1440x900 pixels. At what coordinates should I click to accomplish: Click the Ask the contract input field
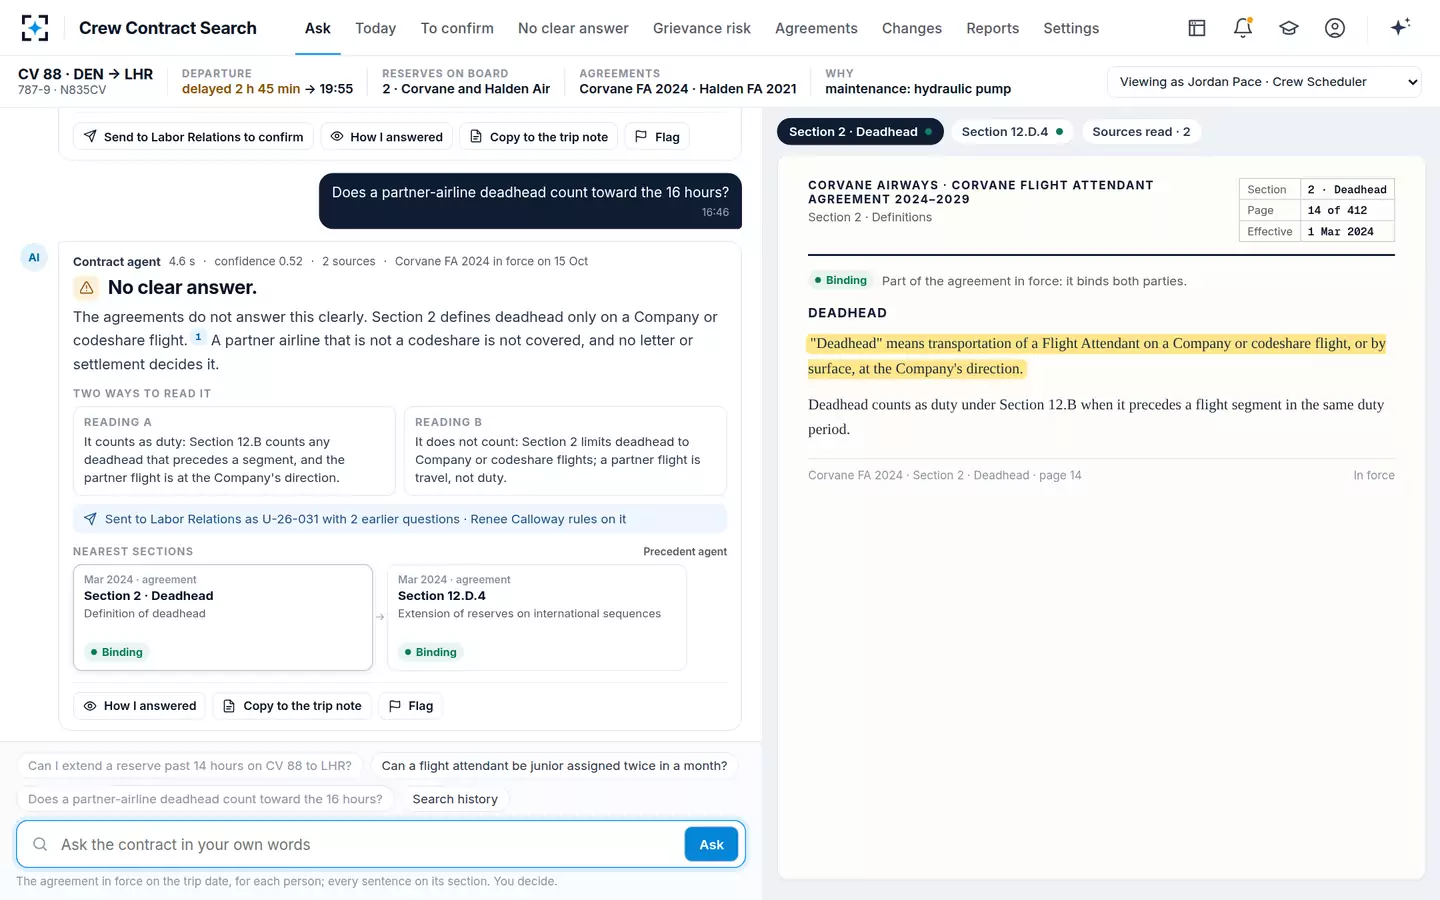[x=368, y=845]
